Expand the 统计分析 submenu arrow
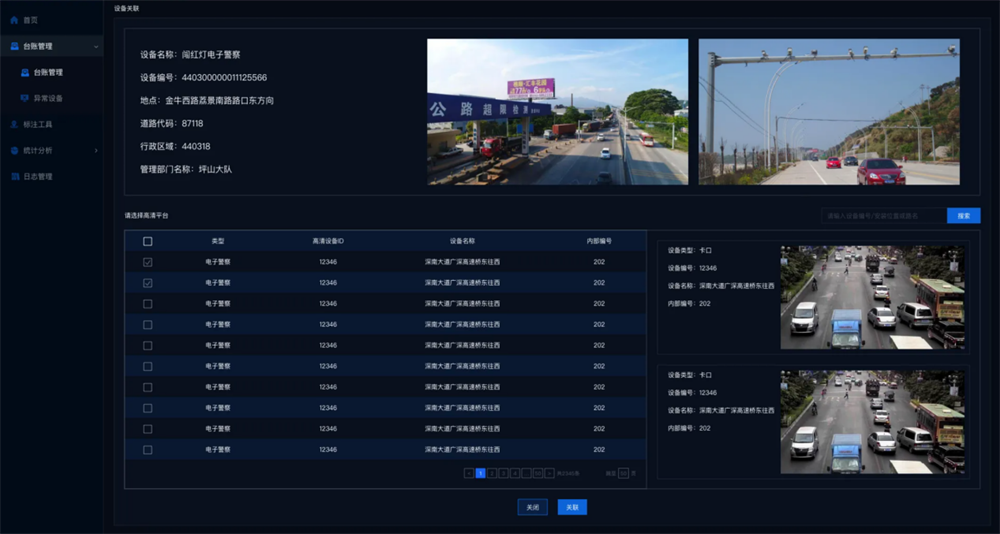Screen dimensions: 1000x534 pos(96,150)
